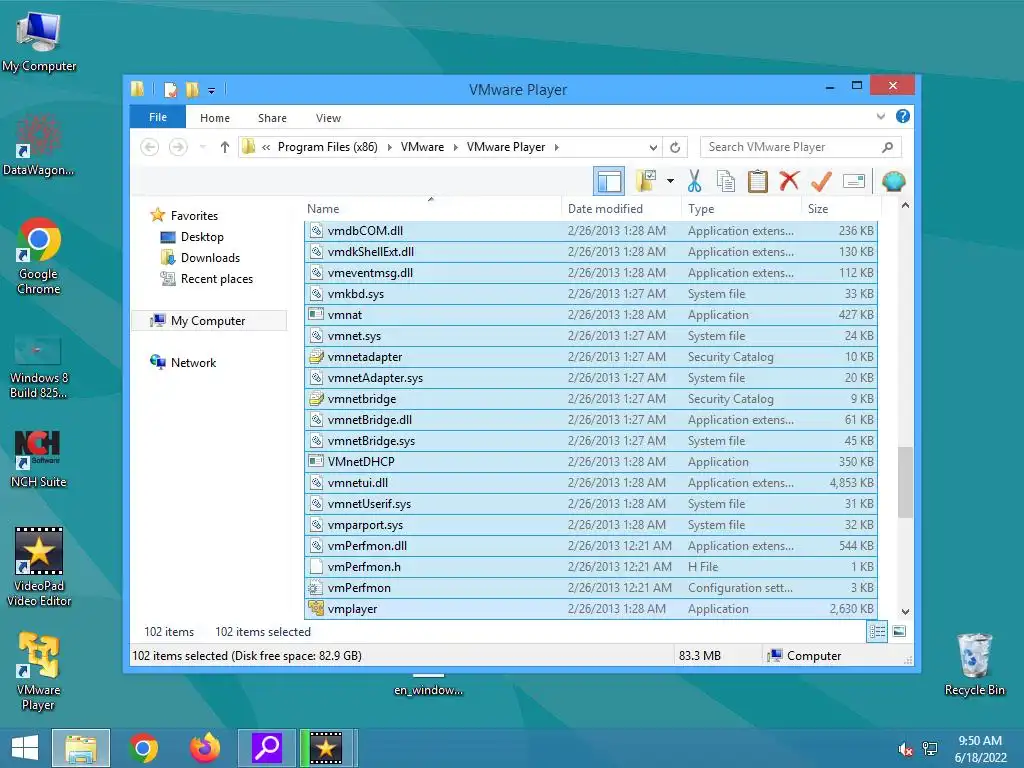Select the vmPerfmon.h file

pos(591,567)
